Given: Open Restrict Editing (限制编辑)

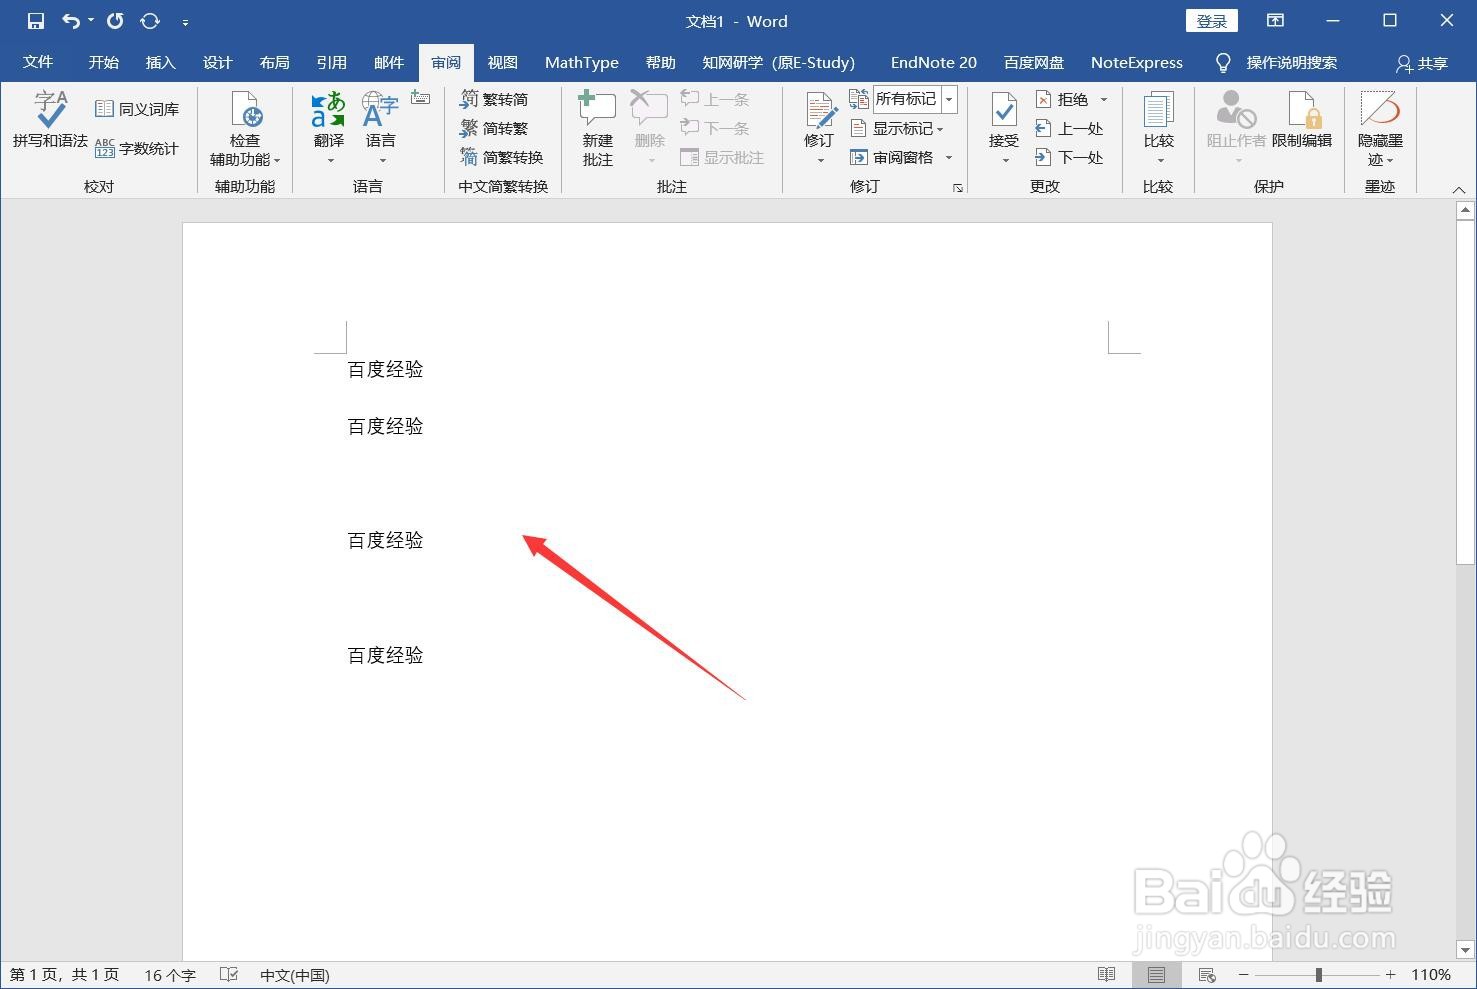Looking at the screenshot, I should [1302, 120].
